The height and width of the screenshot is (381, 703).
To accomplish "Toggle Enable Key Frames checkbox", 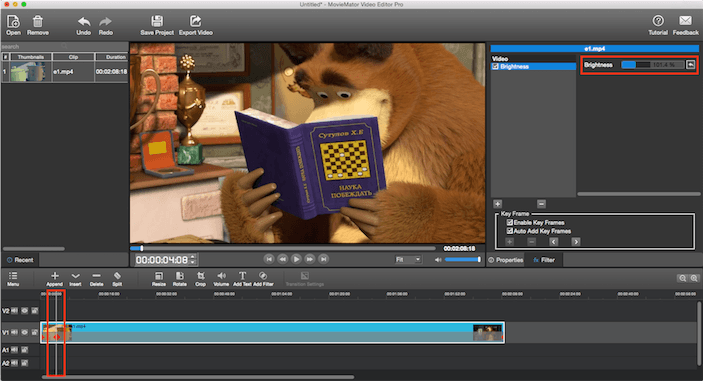I will coord(509,222).
